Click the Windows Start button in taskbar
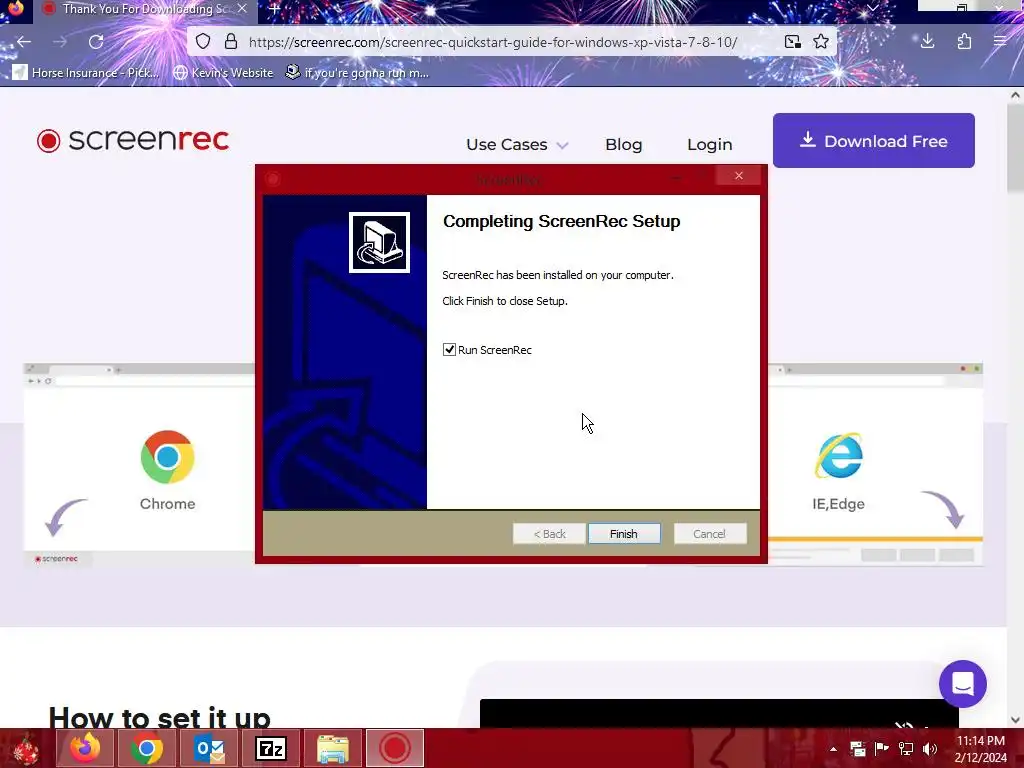 point(25,748)
